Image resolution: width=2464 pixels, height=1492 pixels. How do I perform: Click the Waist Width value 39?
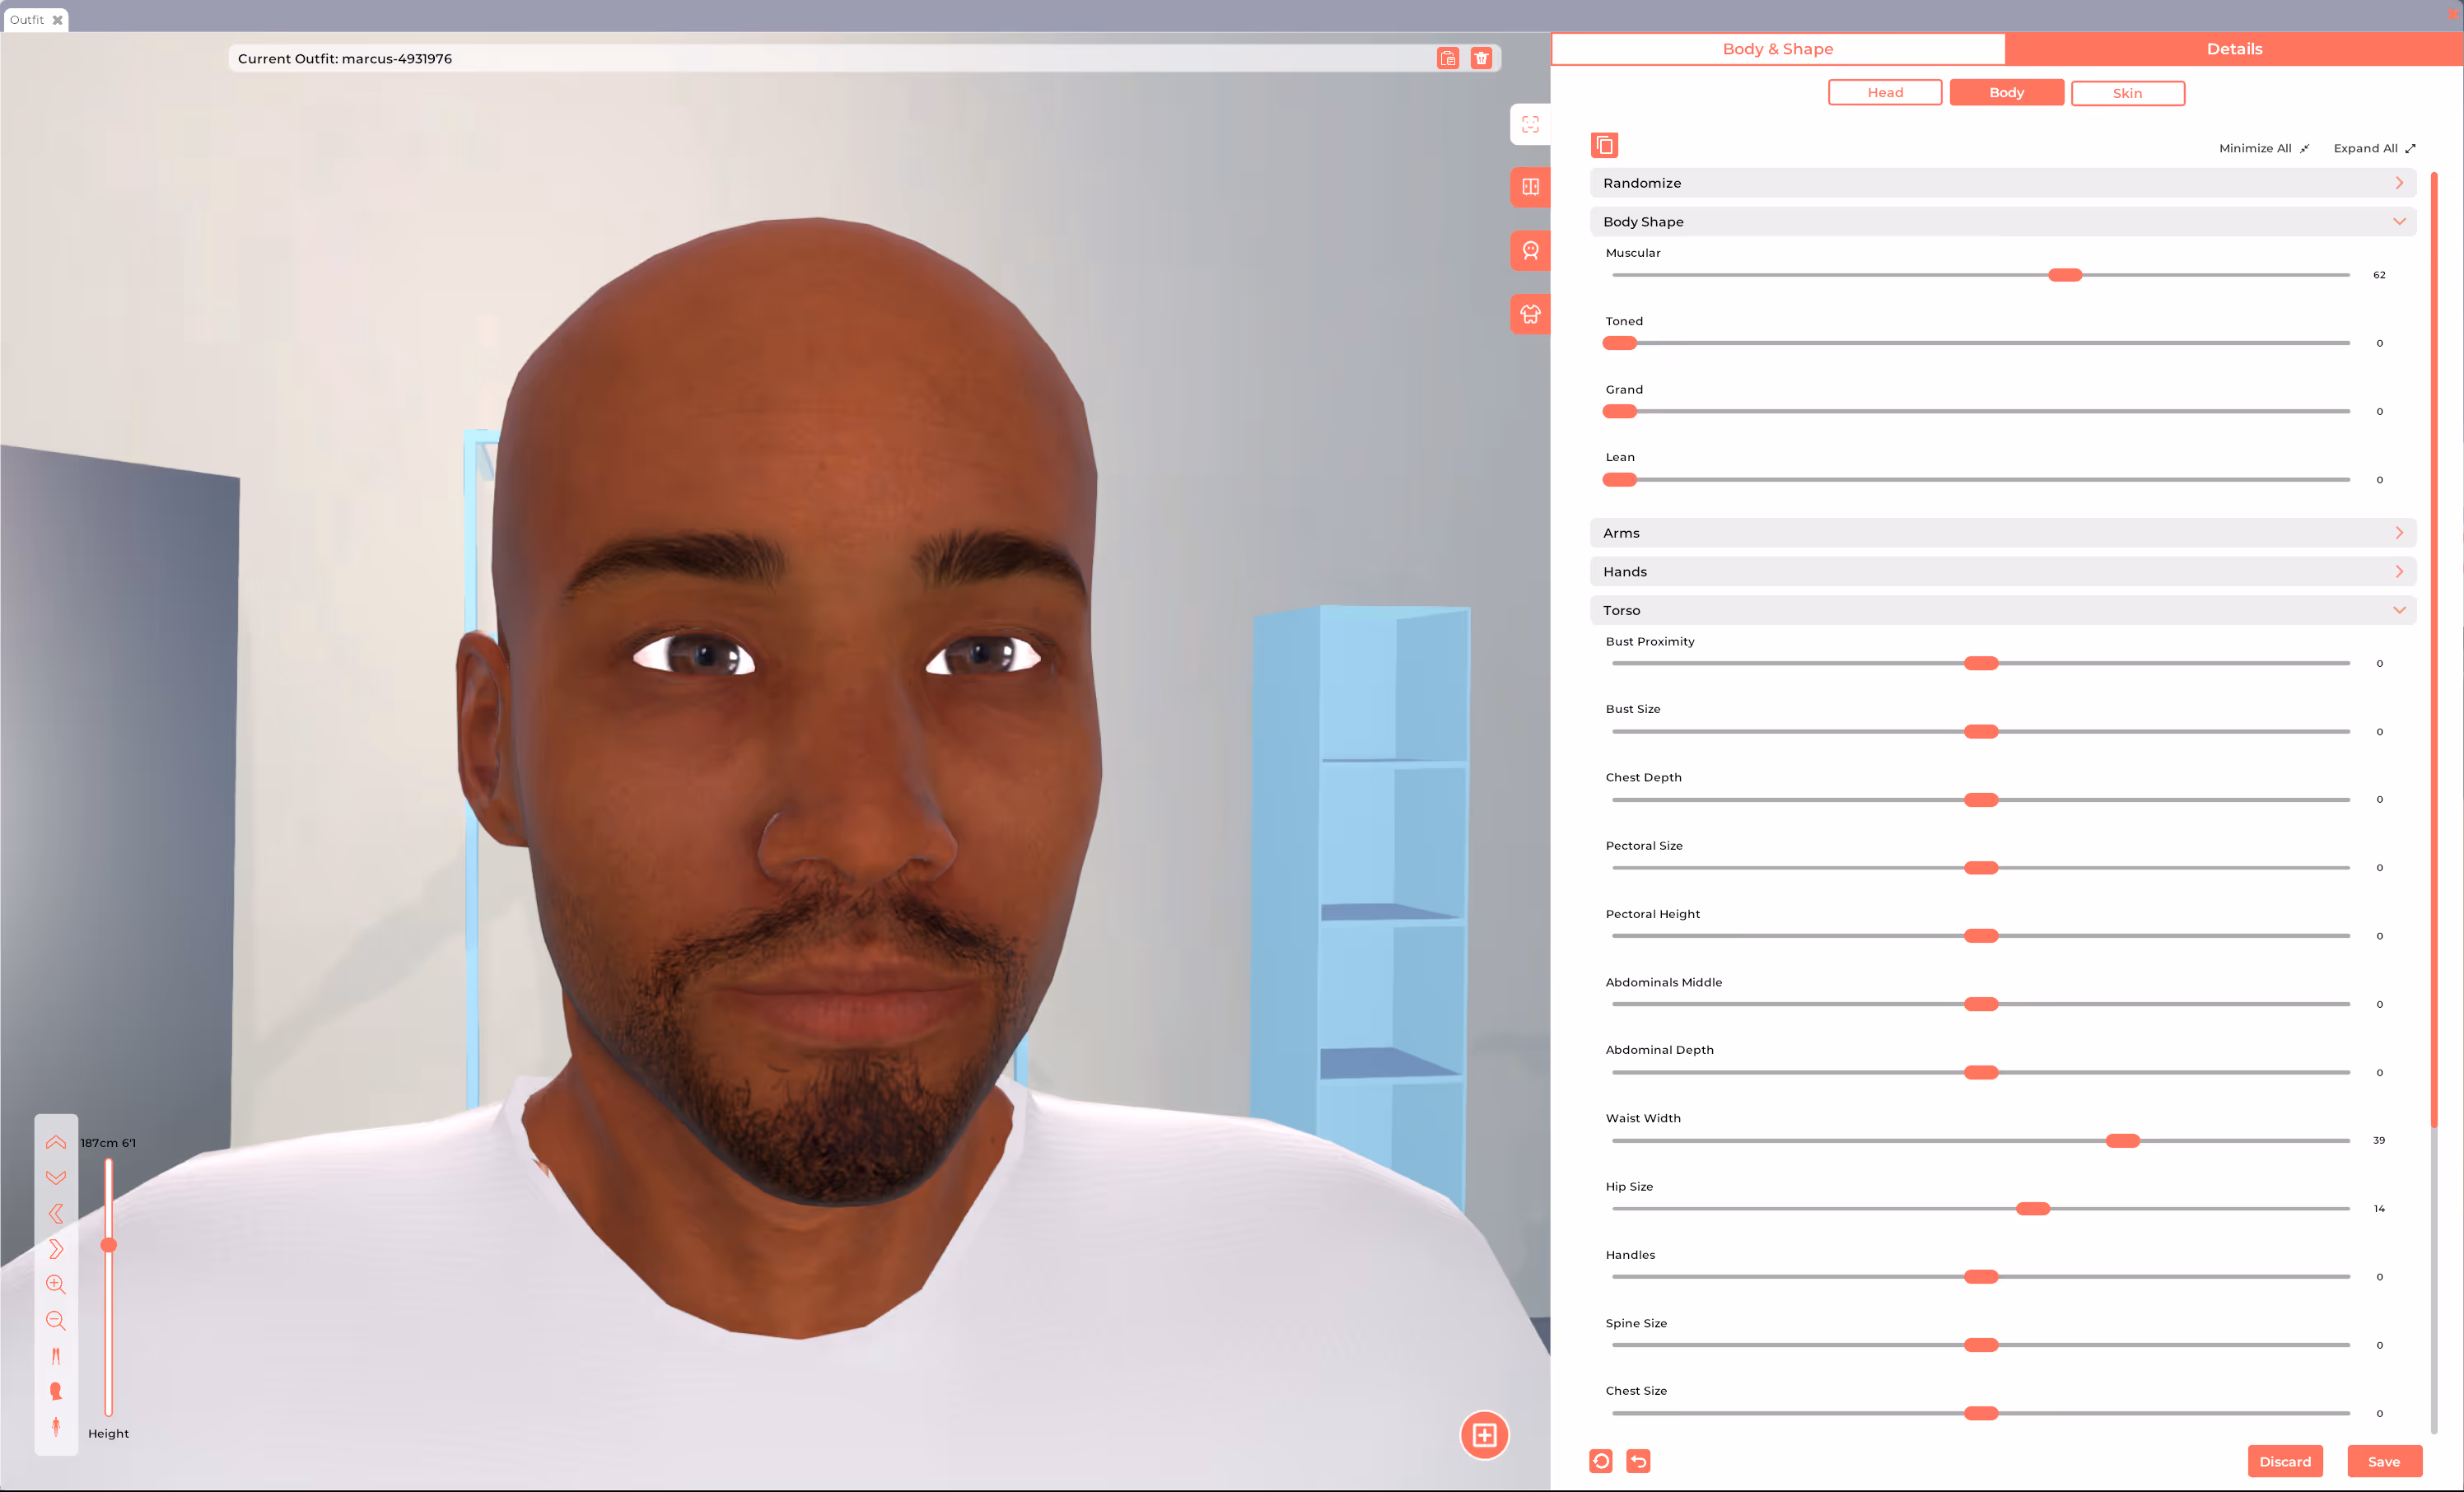pyautogui.click(x=2379, y=1140)
